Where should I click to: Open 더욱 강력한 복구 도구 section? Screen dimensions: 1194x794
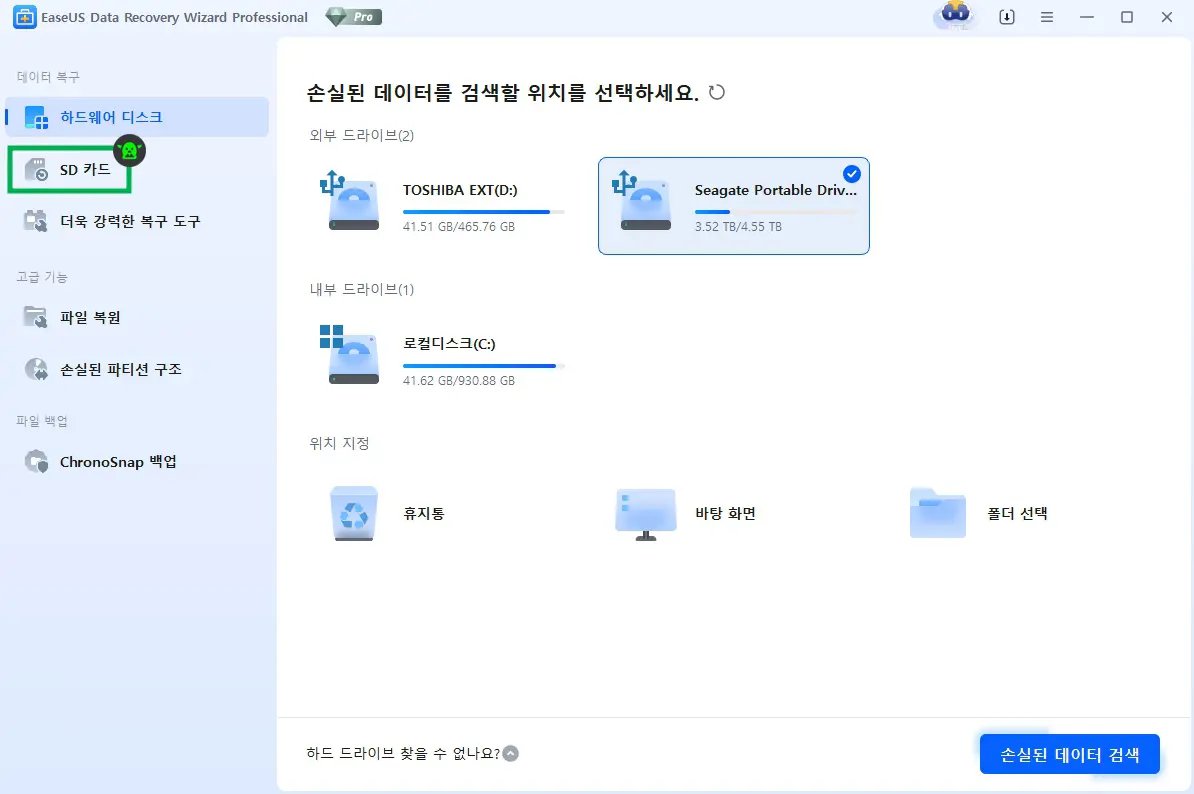pyautogui.click(x=130, y=222)
